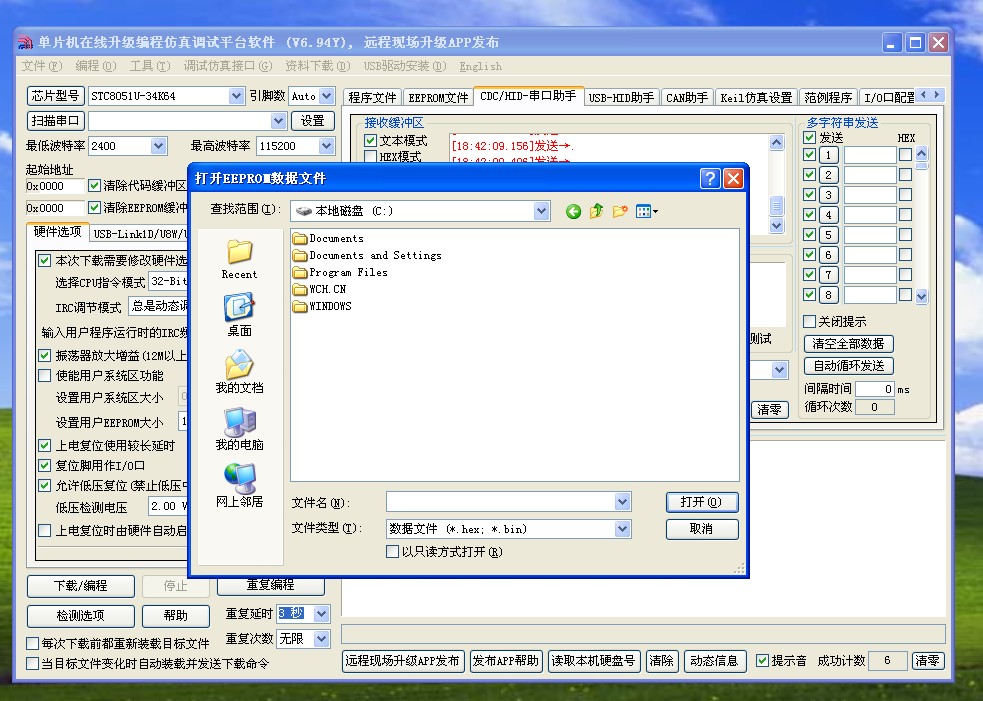Open 我的文档 shortcut in places bar
Screen dimensions: 983x701
tap(239, 372)
